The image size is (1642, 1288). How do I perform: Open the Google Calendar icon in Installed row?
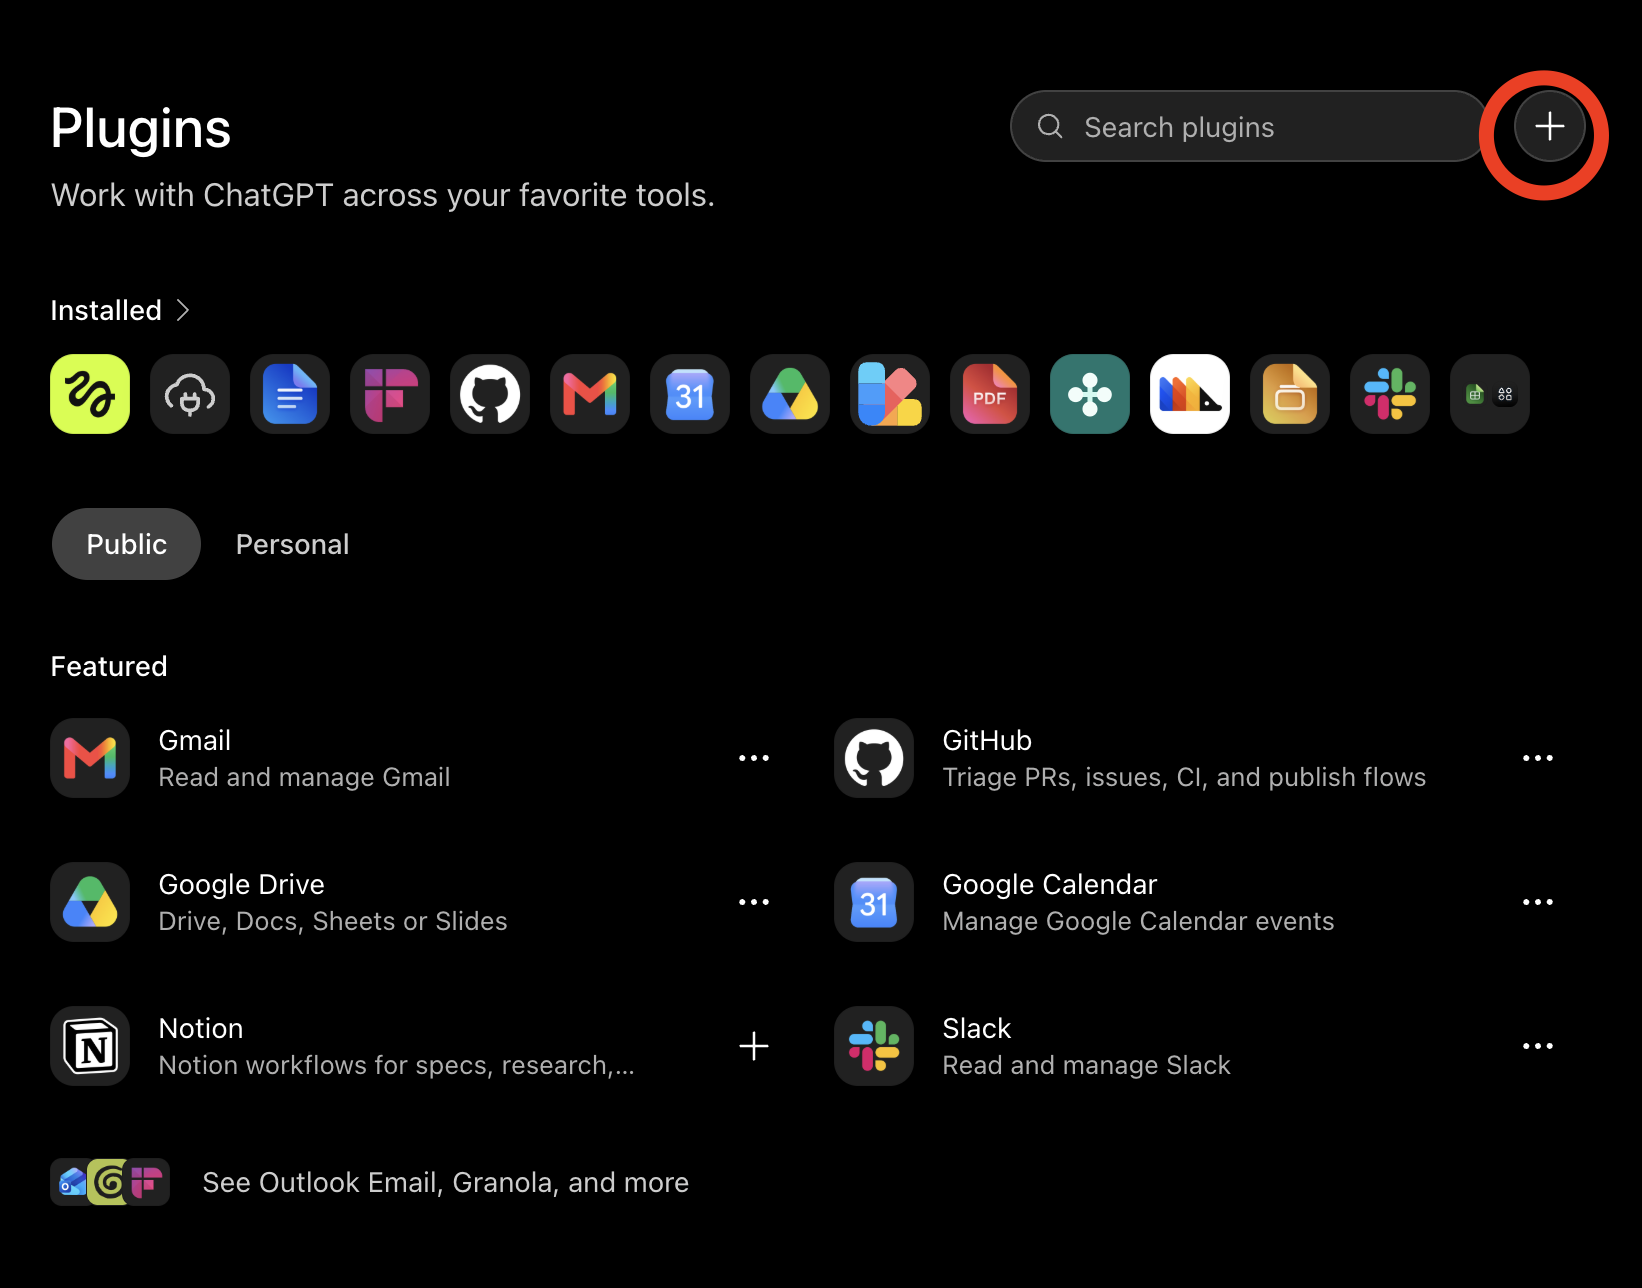690,394
